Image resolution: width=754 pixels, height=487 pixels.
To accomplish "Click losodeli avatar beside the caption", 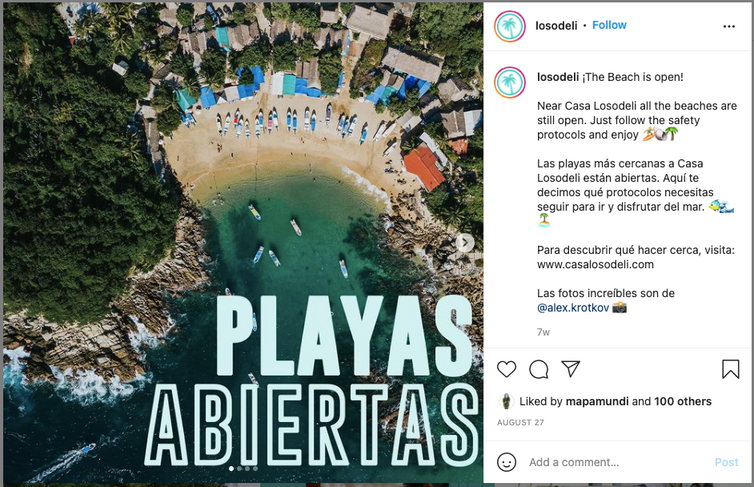I will (510, 83).
